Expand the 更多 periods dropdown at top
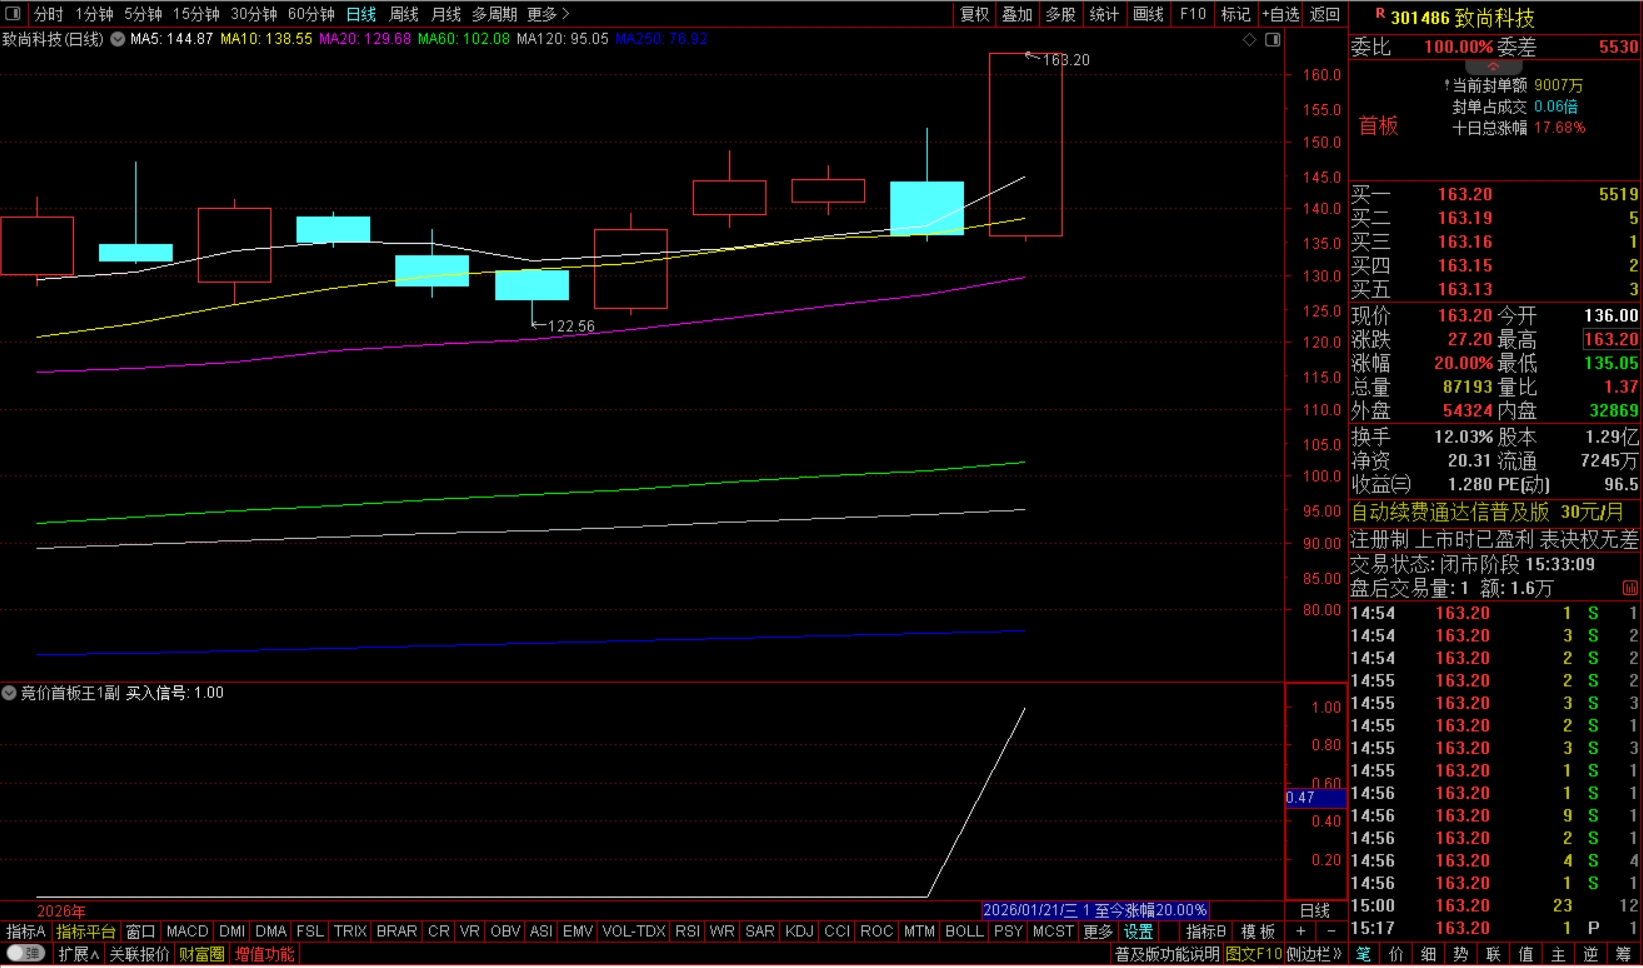 pos(547,14)
